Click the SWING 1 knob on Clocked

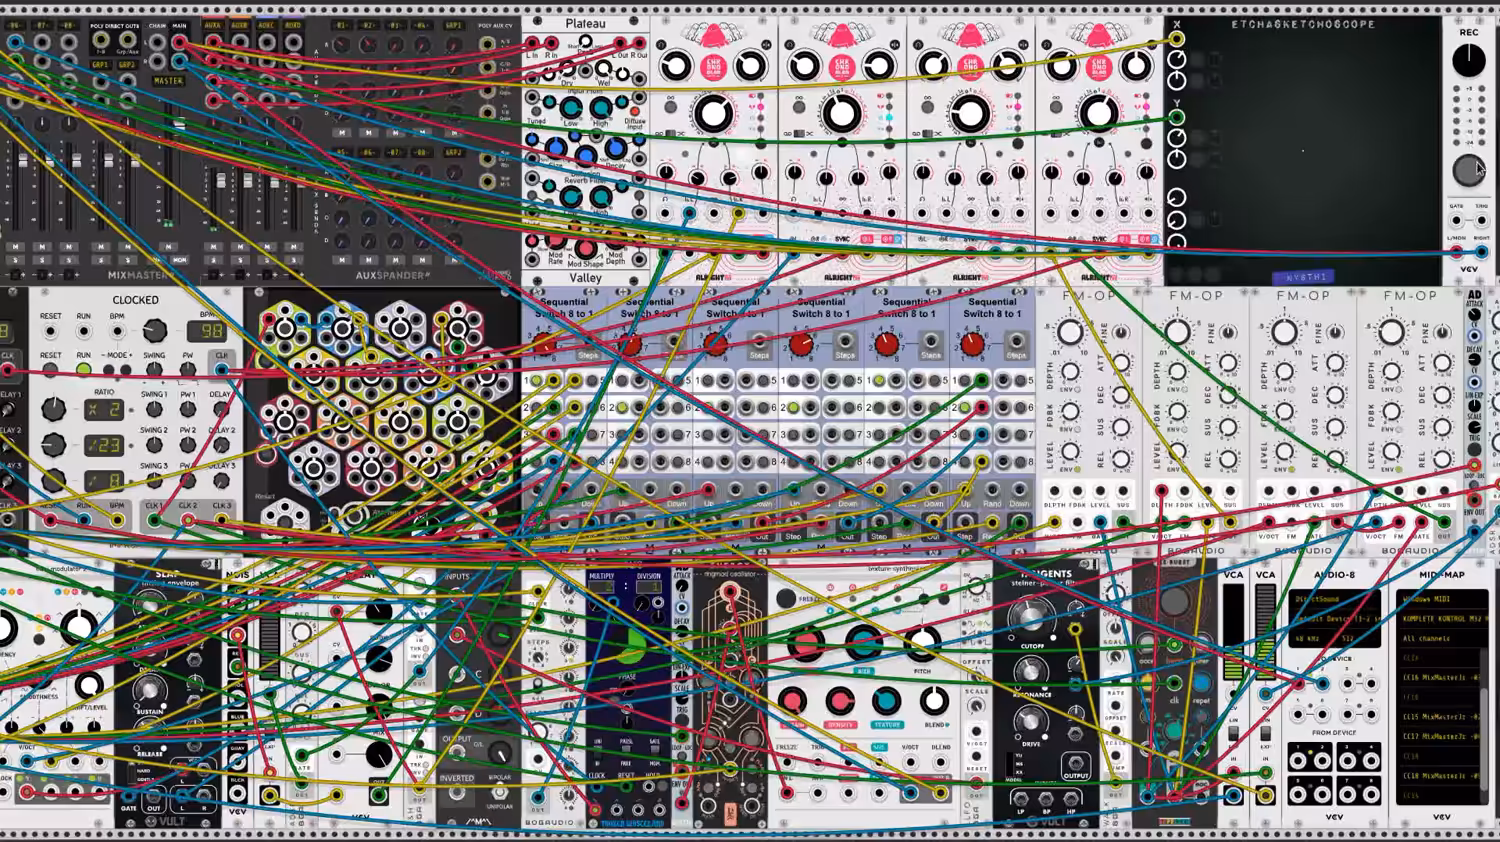154,408
